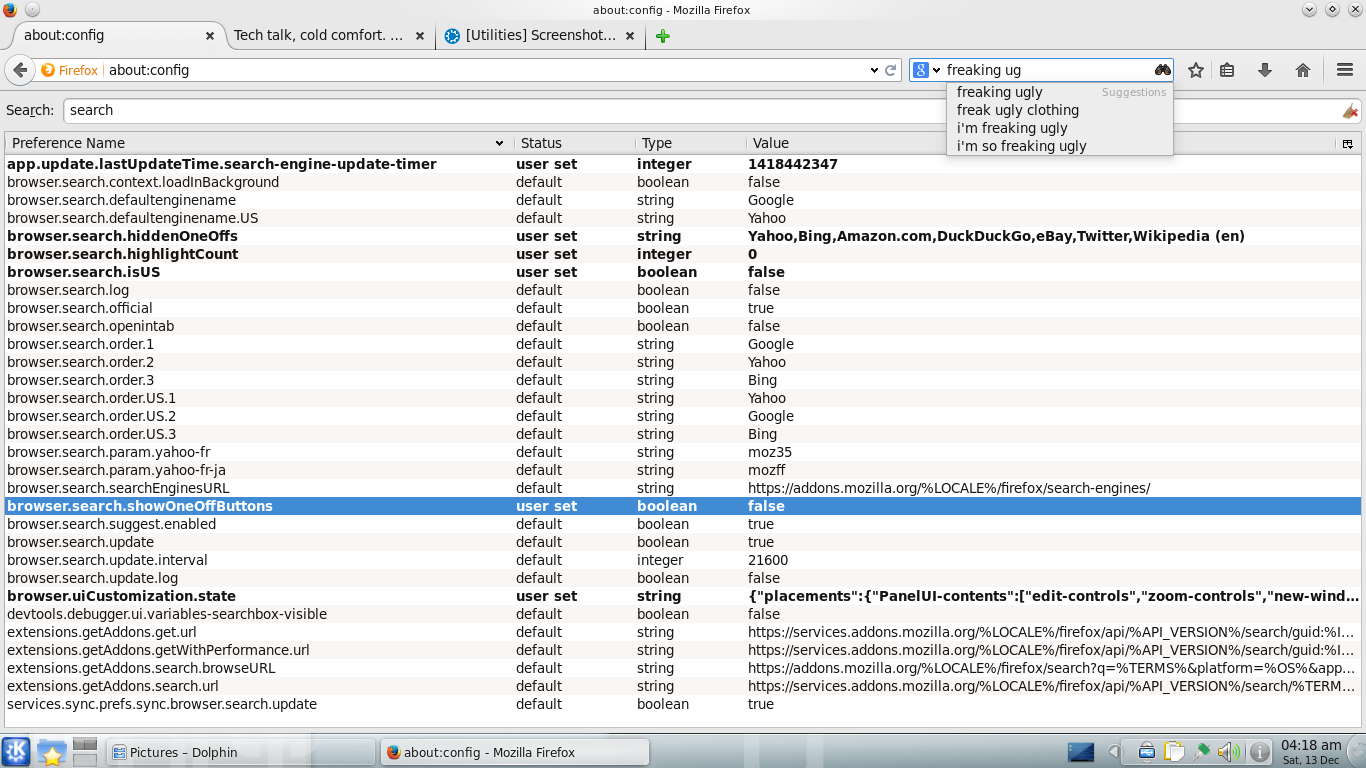Click the info notifications tray icon
The height and width of the screenshot is (768, 1366).
1260,751
